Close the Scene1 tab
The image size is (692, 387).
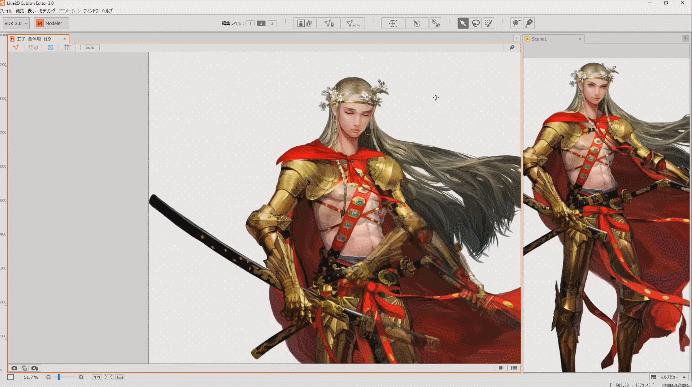(579, 39)
